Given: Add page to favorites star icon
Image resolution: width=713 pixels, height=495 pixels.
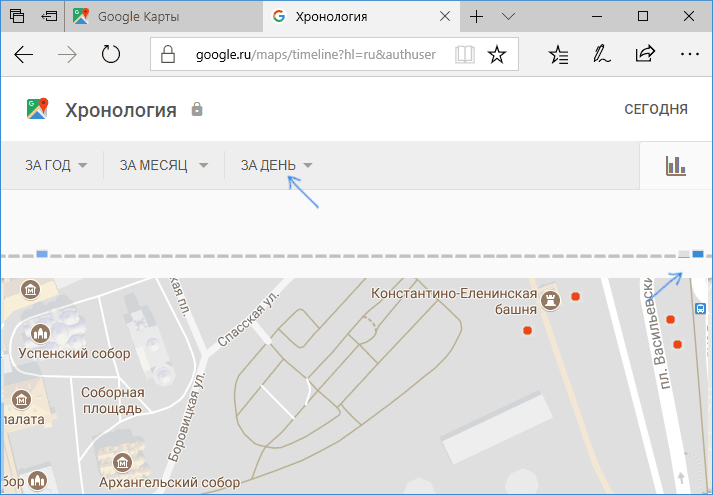Looking at the screenshot, I should (x=496, y=55).
